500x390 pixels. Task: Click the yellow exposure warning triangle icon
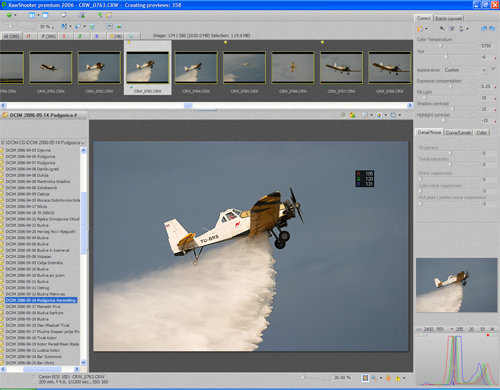click(398, 378)
